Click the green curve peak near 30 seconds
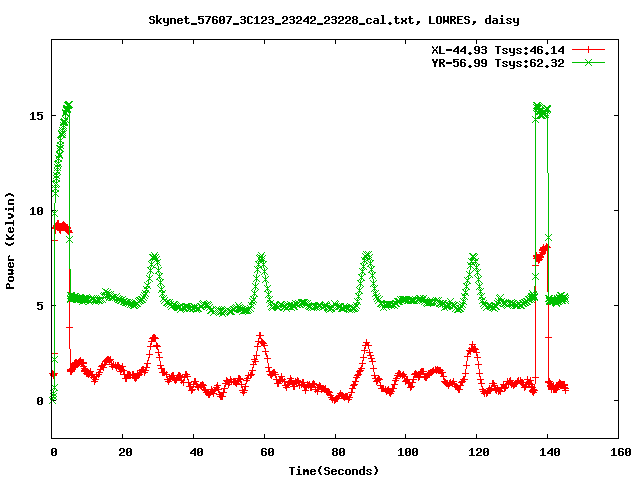 pyautogui.click(x=154, y=257)
